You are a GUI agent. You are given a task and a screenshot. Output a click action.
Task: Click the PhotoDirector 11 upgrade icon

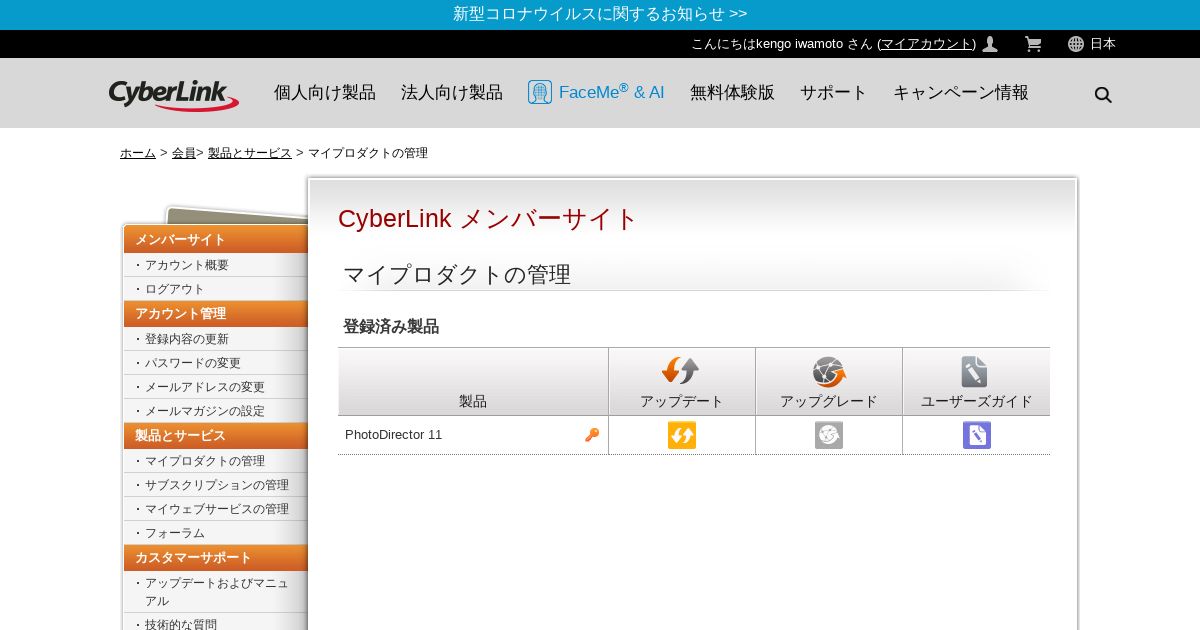point(829,435)
